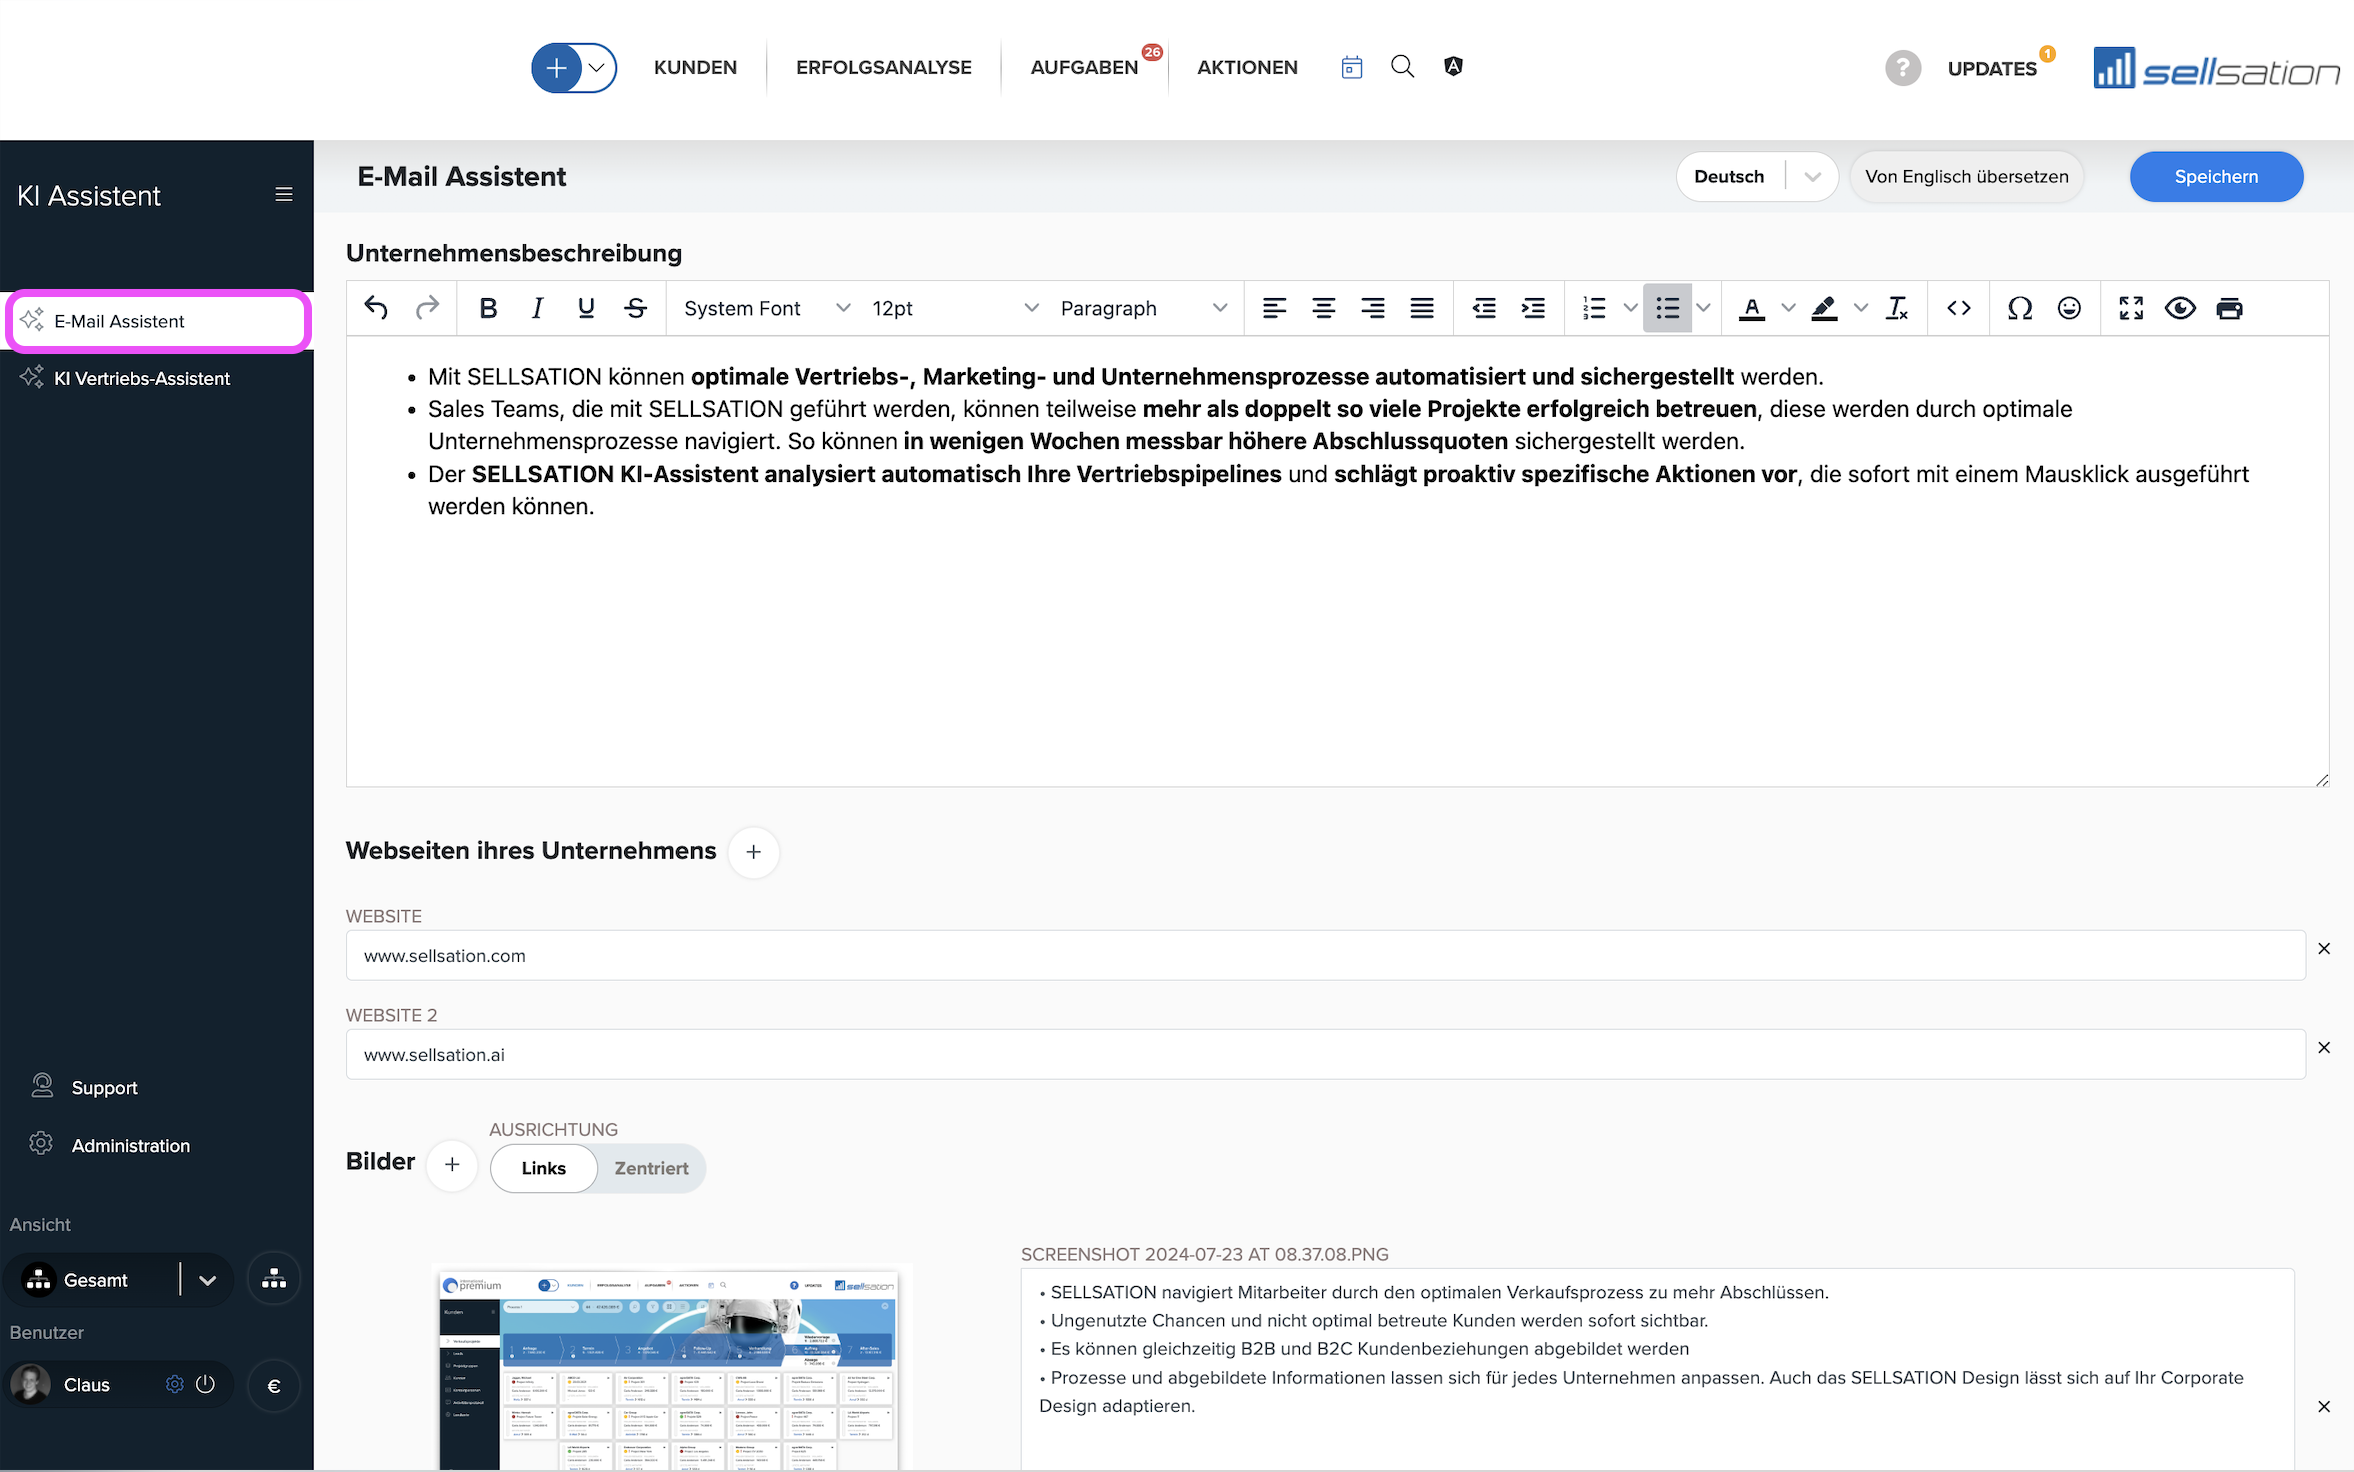Open the highlight color picker arrow

click(1861, 308)
